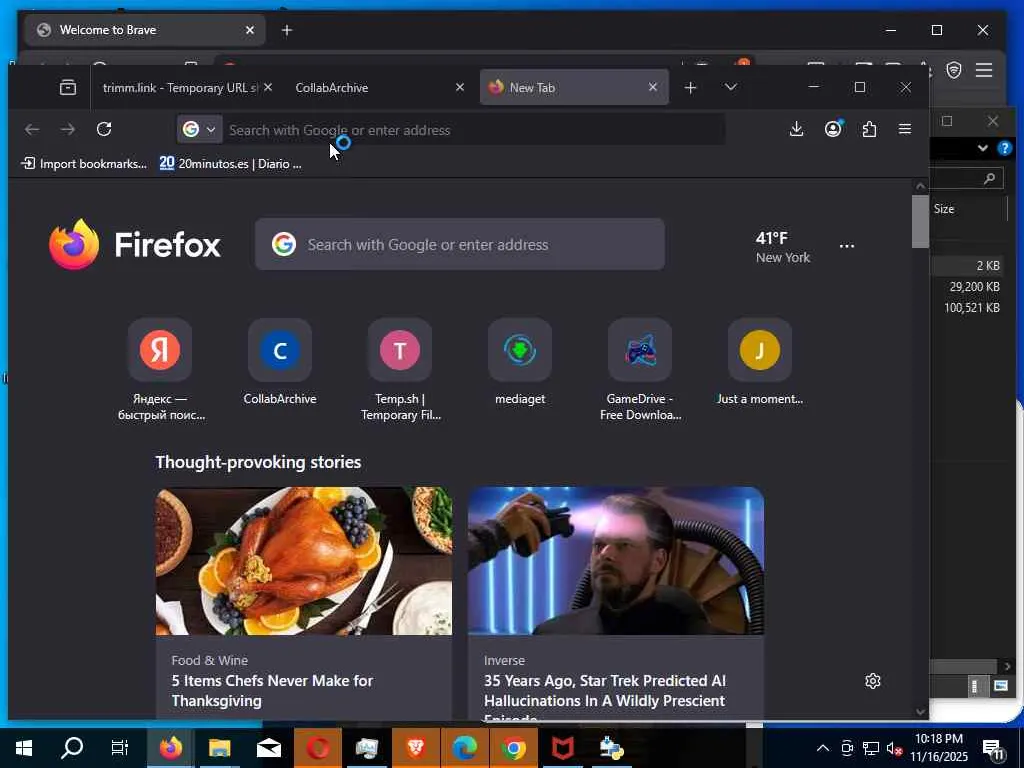
Task: Click help icon in background window
Action: point(1004,148)
